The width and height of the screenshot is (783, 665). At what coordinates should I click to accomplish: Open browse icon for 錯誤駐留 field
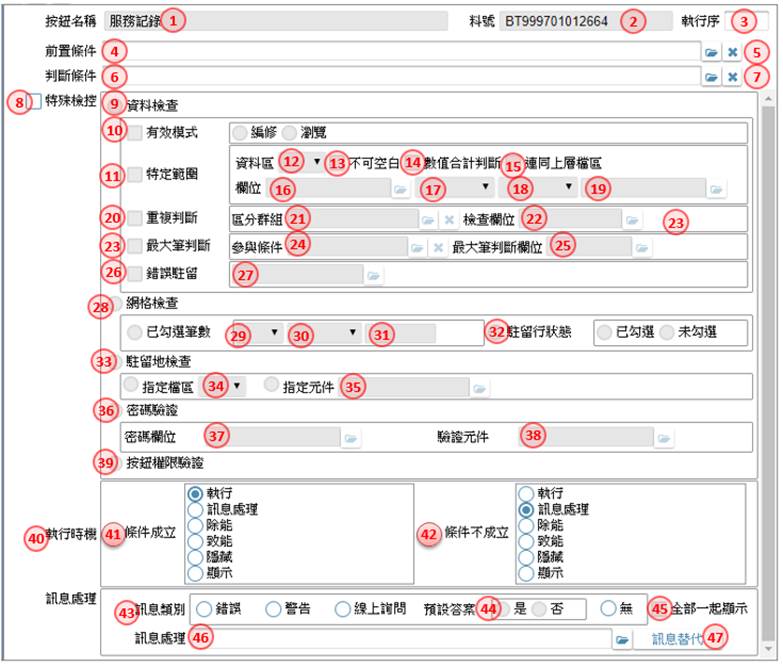(374, 275)
